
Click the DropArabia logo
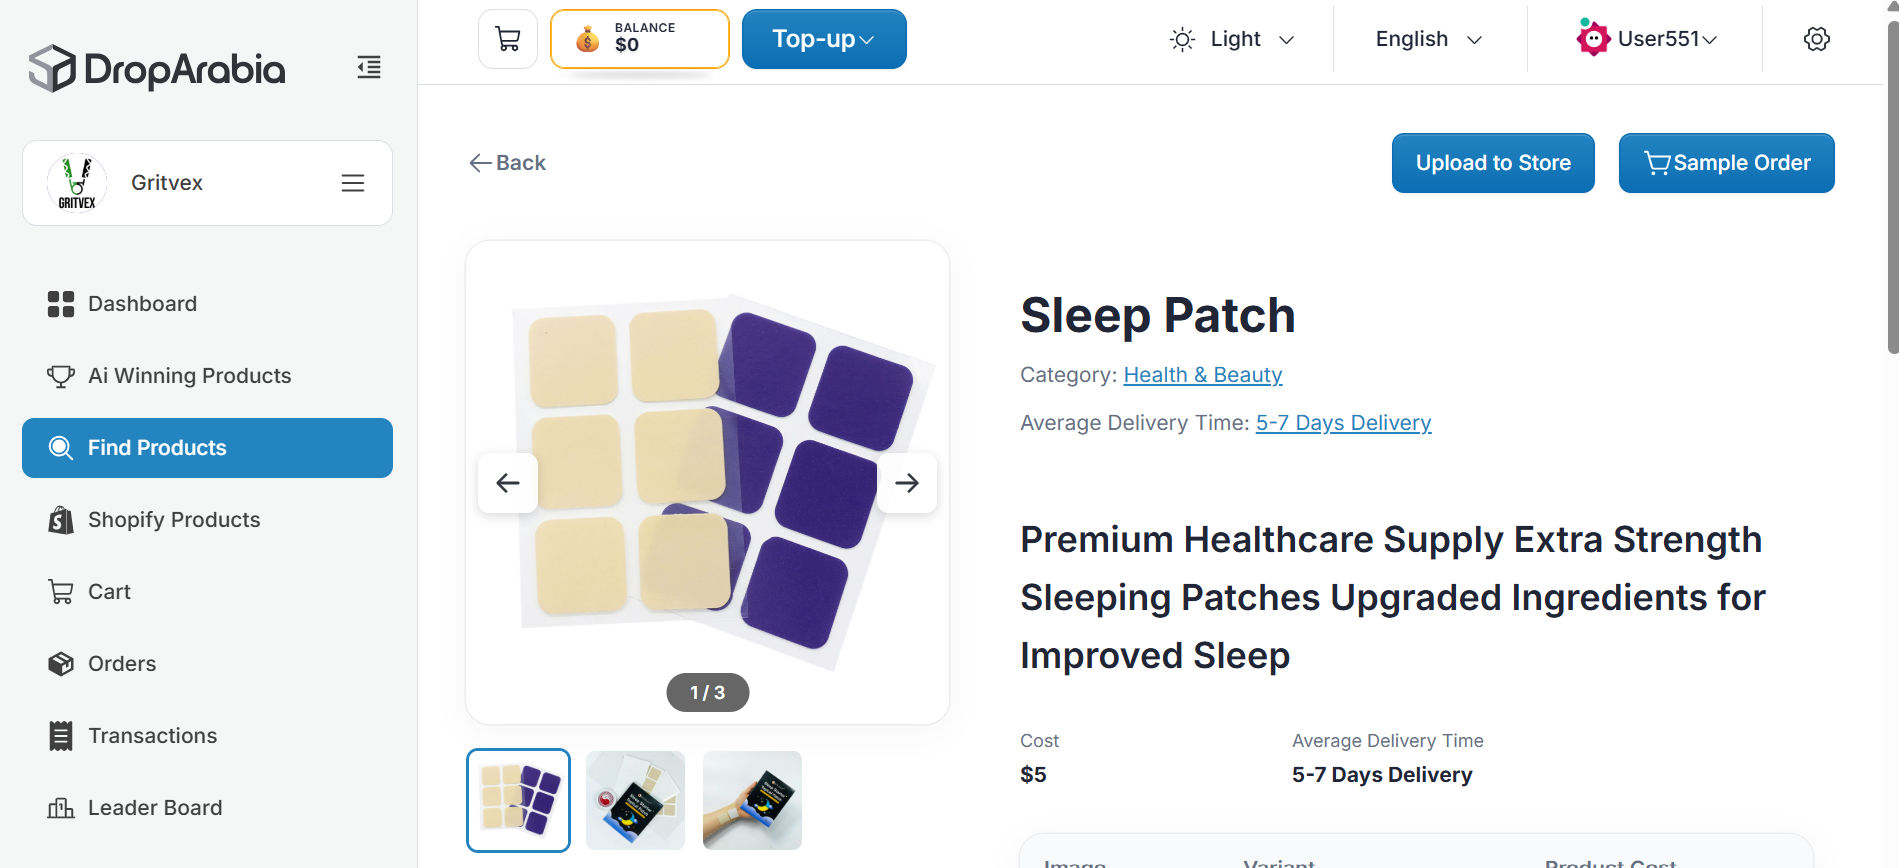point(157,68)
